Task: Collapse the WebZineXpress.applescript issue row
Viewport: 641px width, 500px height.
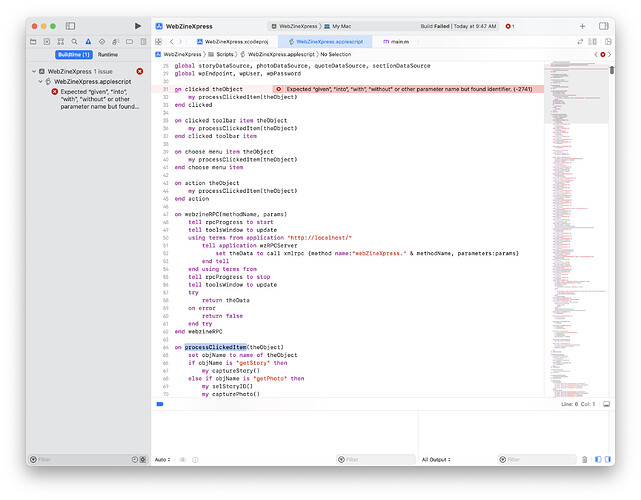Action: [x=40, y=82]
